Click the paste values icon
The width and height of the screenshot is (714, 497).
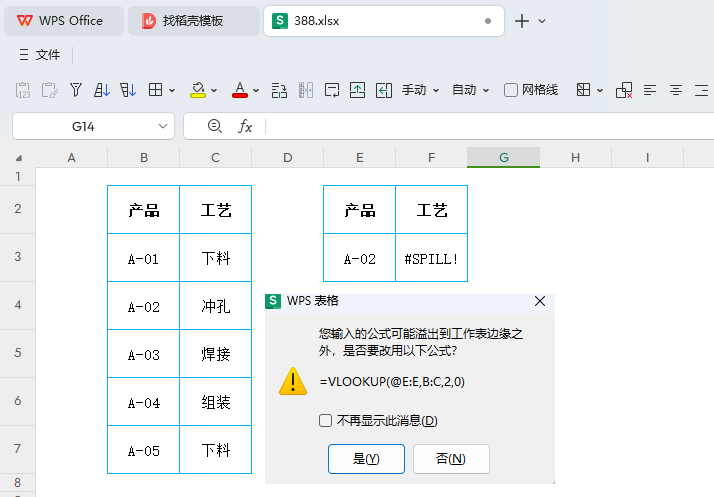(23, 90)
